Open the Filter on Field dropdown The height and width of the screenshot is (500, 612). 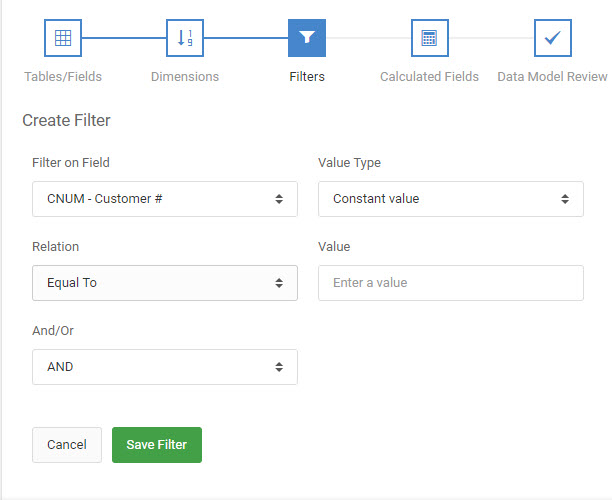pos(165,199)
